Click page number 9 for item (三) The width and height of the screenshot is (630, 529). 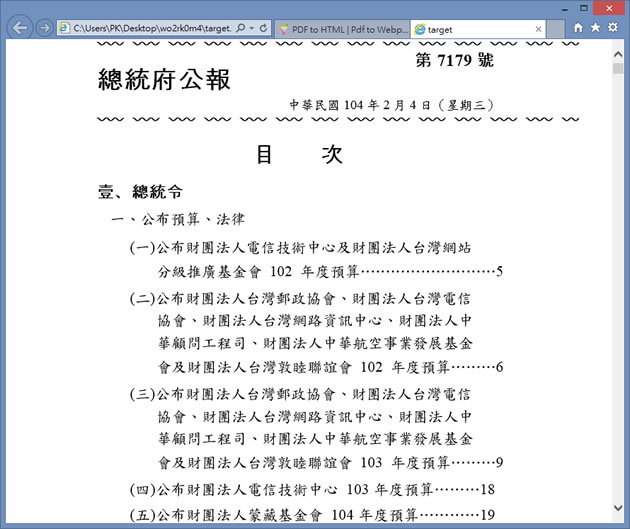tap(499, 463)
